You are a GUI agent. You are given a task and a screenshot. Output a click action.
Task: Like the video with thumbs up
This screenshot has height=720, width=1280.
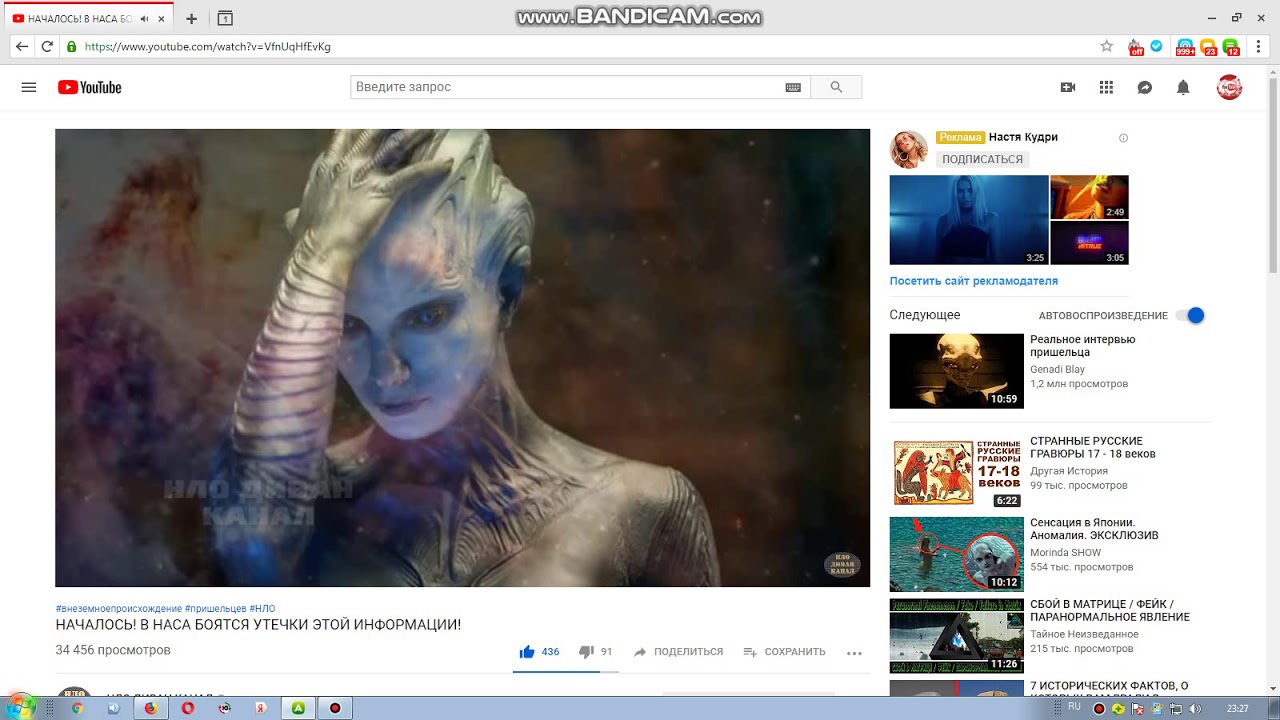tap(527, 652)
